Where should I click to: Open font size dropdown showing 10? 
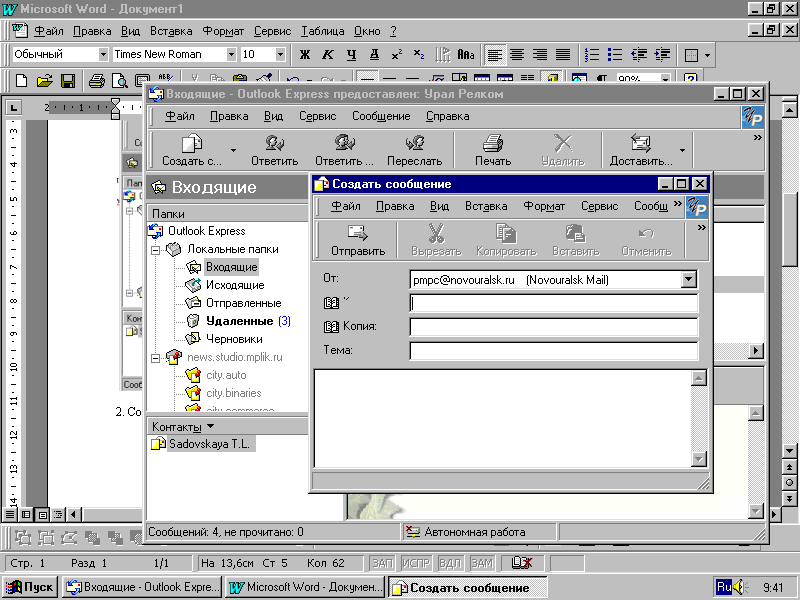point(280,54)
